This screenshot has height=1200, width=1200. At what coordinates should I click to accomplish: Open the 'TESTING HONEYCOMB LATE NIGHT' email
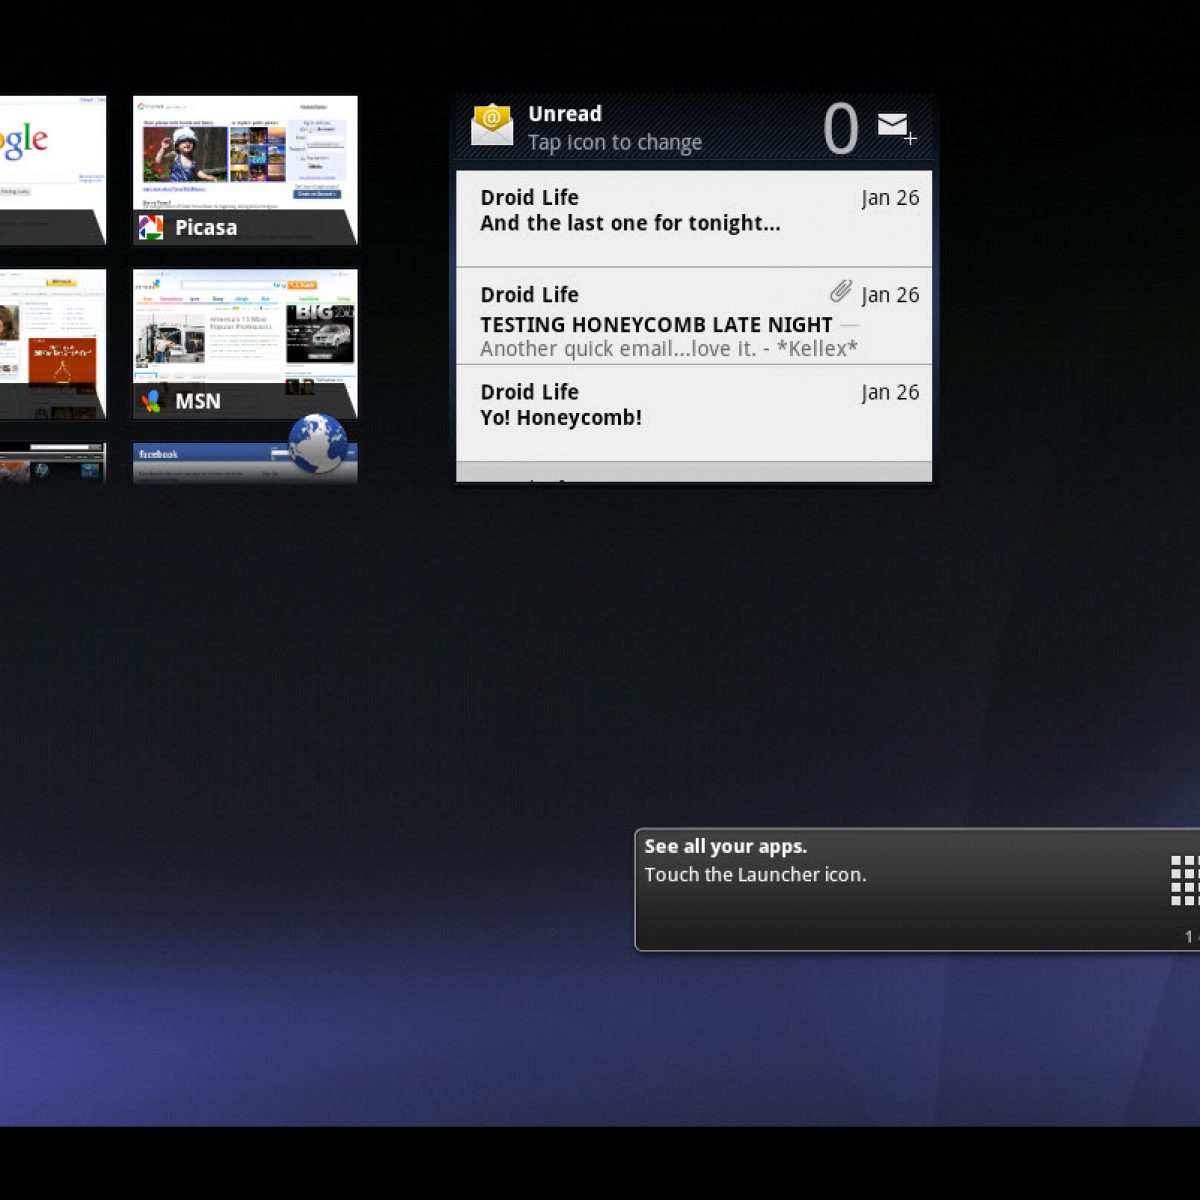coord(693,316)
